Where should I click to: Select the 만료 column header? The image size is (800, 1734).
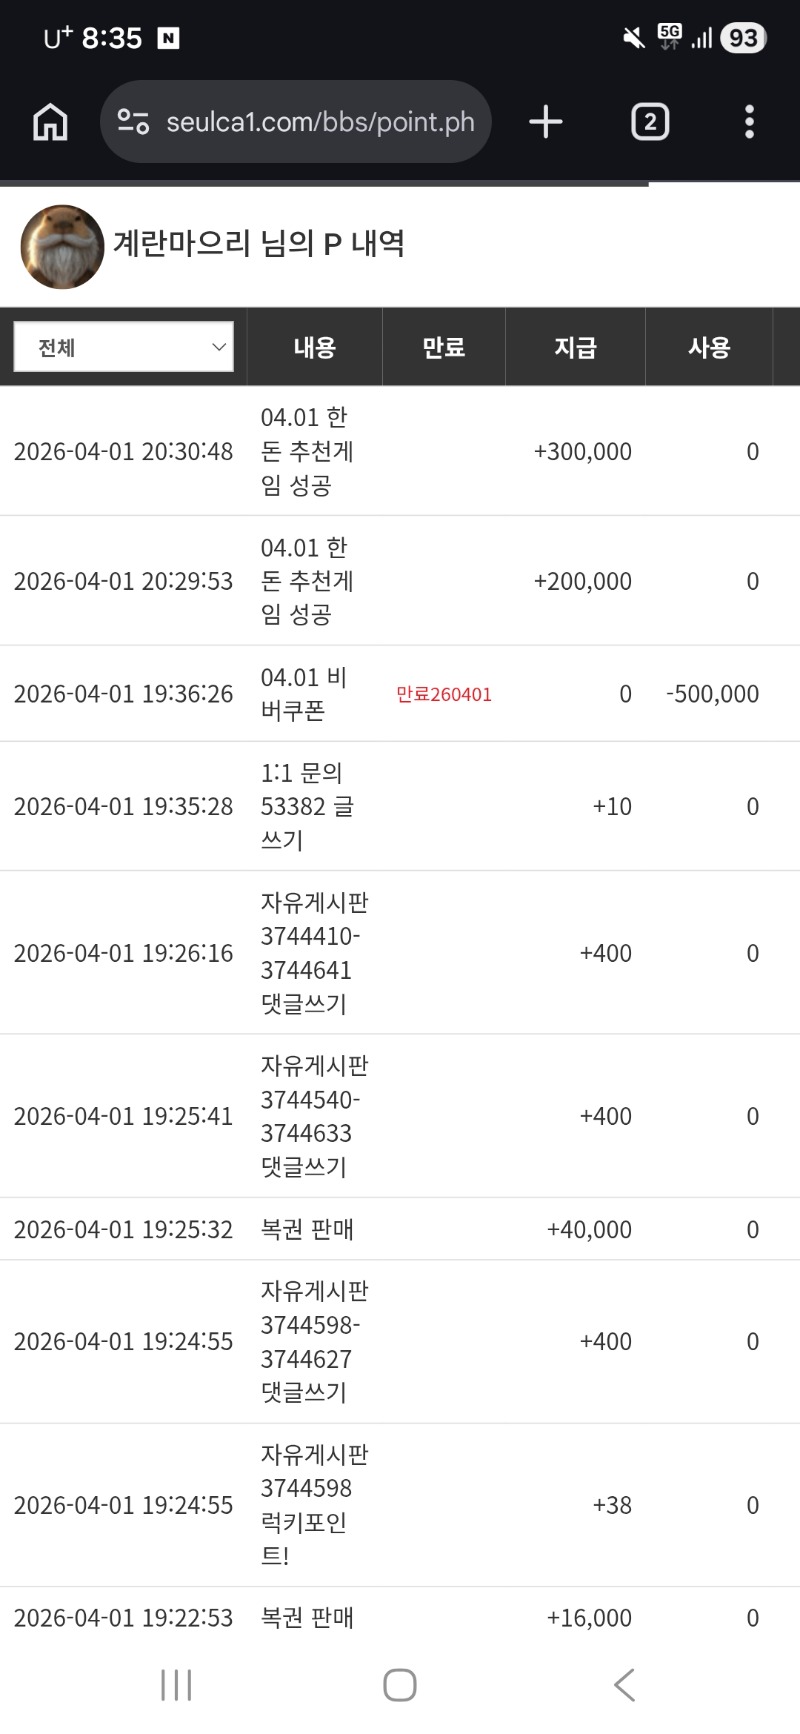point(443,347)
